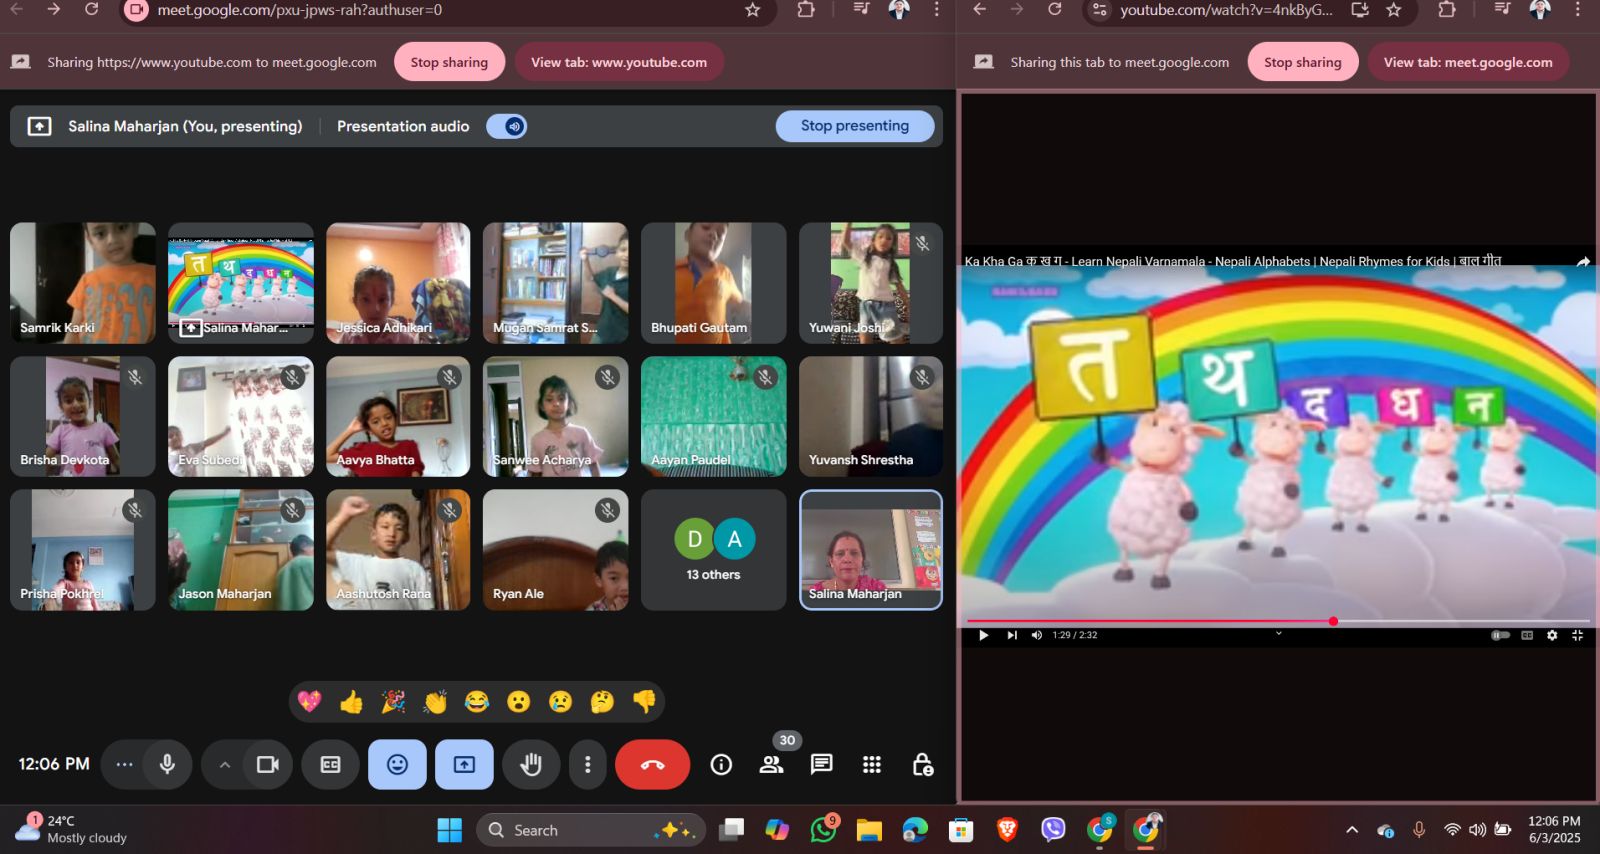Leave the call with red hang-up button
This screenshot has width=1600, height=854.
pos(652,765)
